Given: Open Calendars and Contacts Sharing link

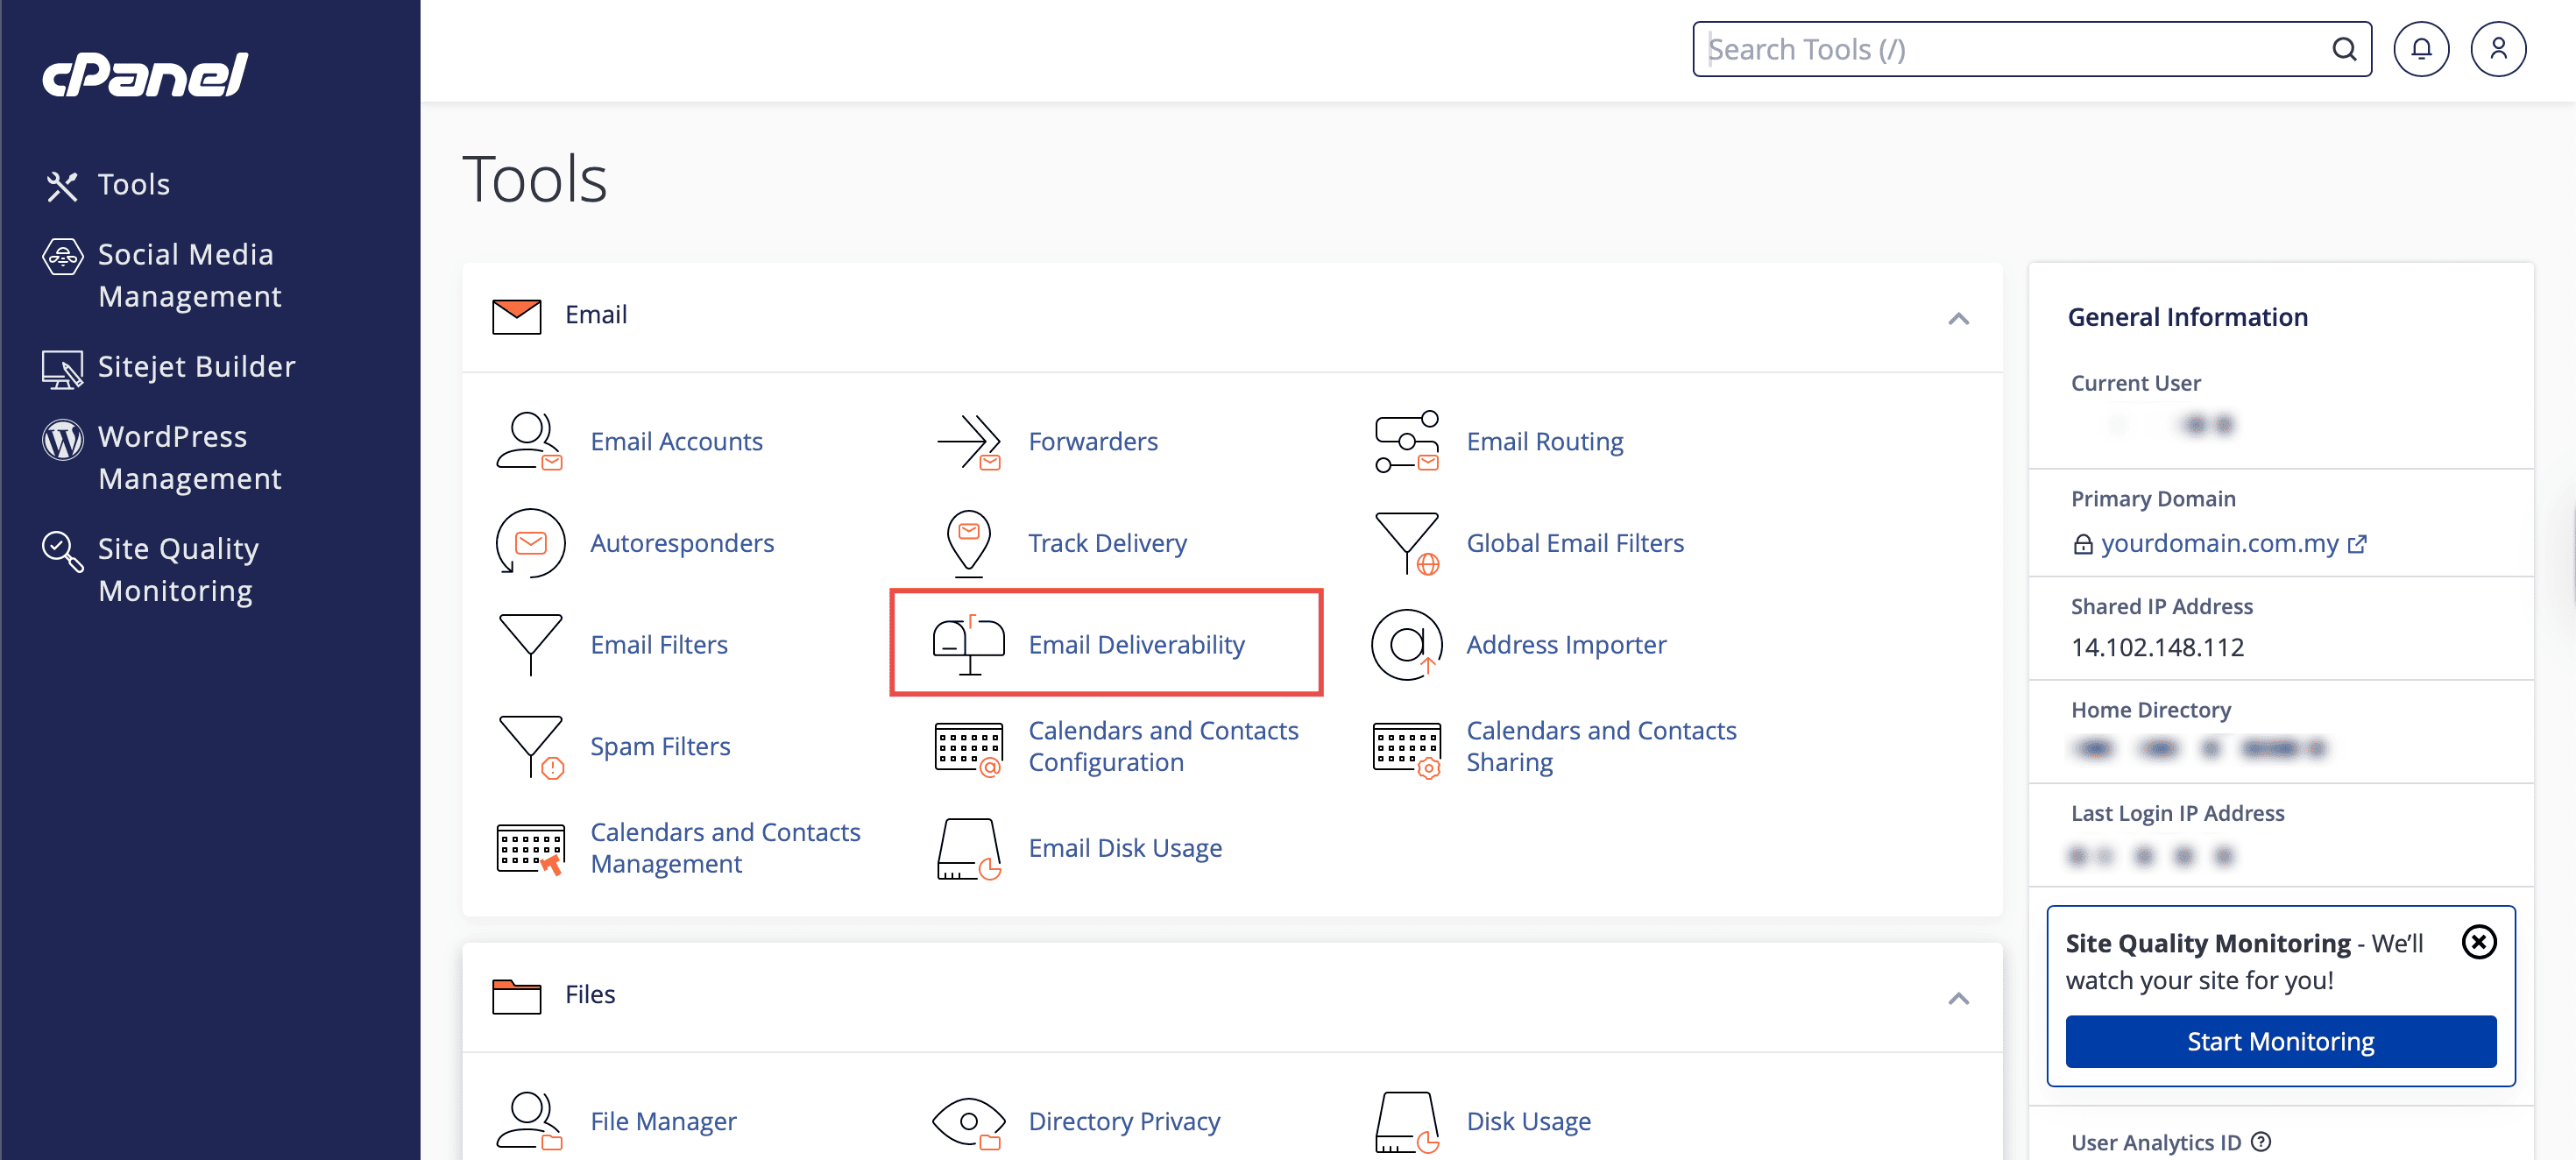Looking at the screenshot, I should (1601, 747).
